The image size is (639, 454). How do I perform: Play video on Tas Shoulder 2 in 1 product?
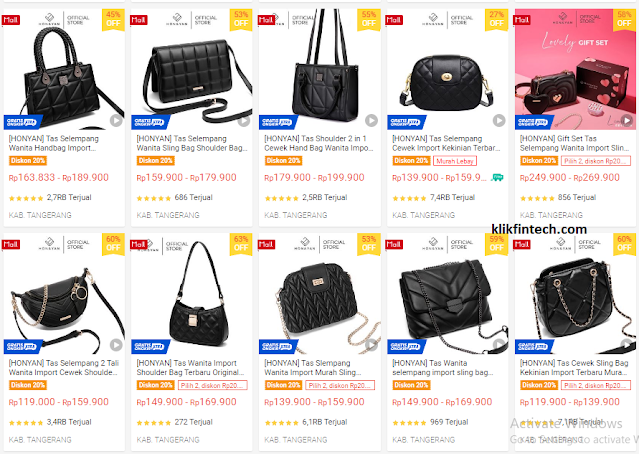tap(371, 120)
